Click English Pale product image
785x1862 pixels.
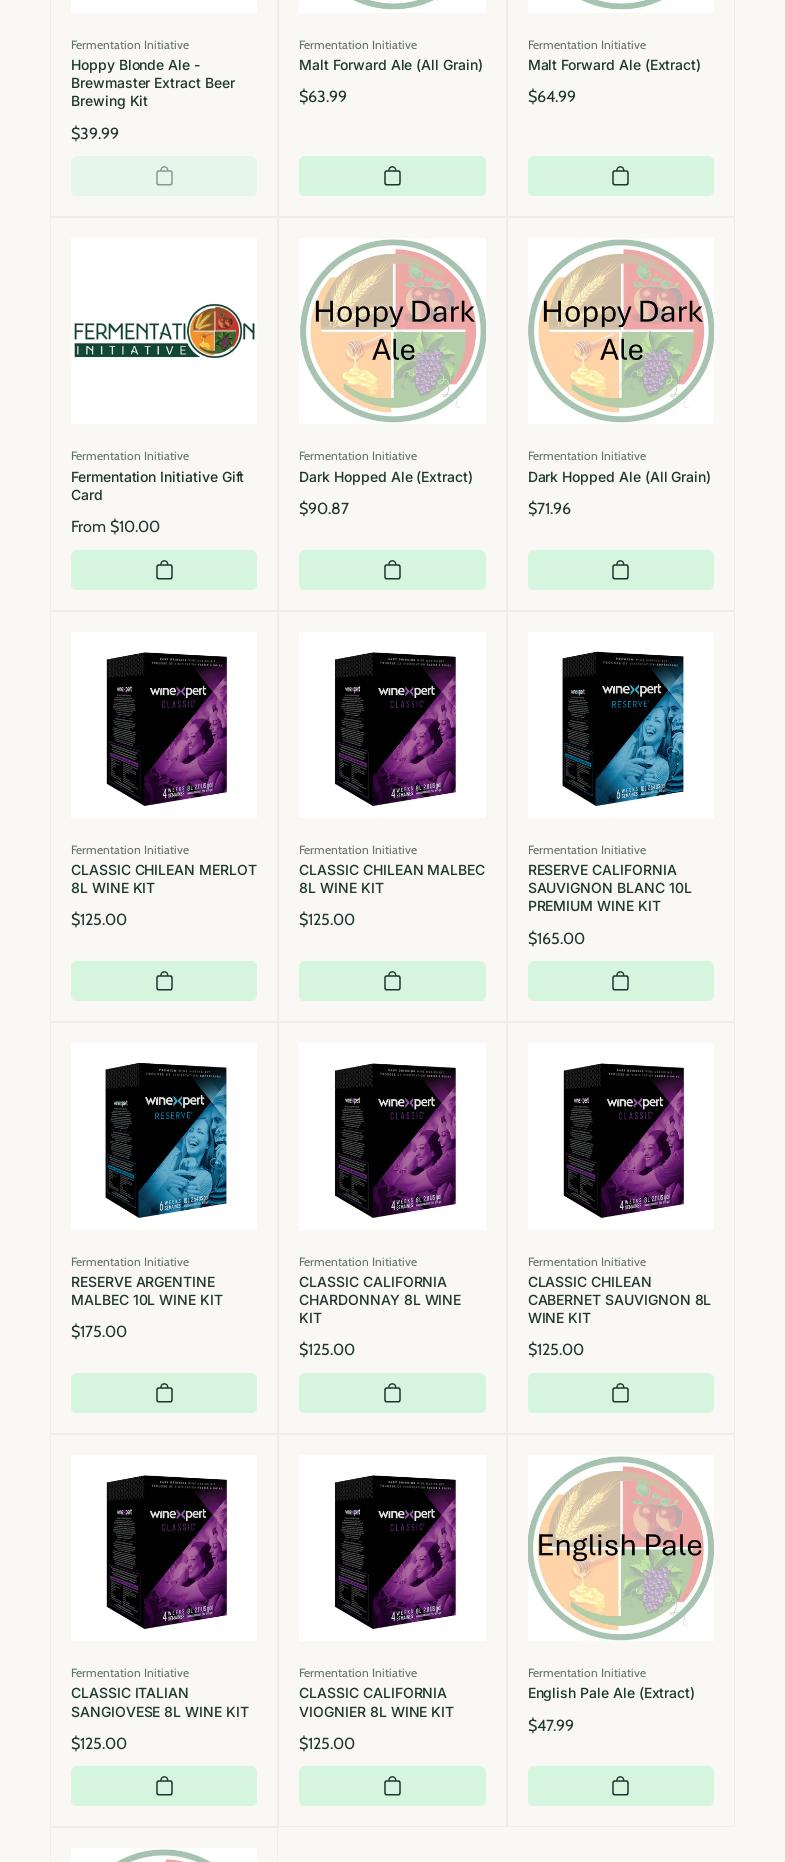(620, 1548)
